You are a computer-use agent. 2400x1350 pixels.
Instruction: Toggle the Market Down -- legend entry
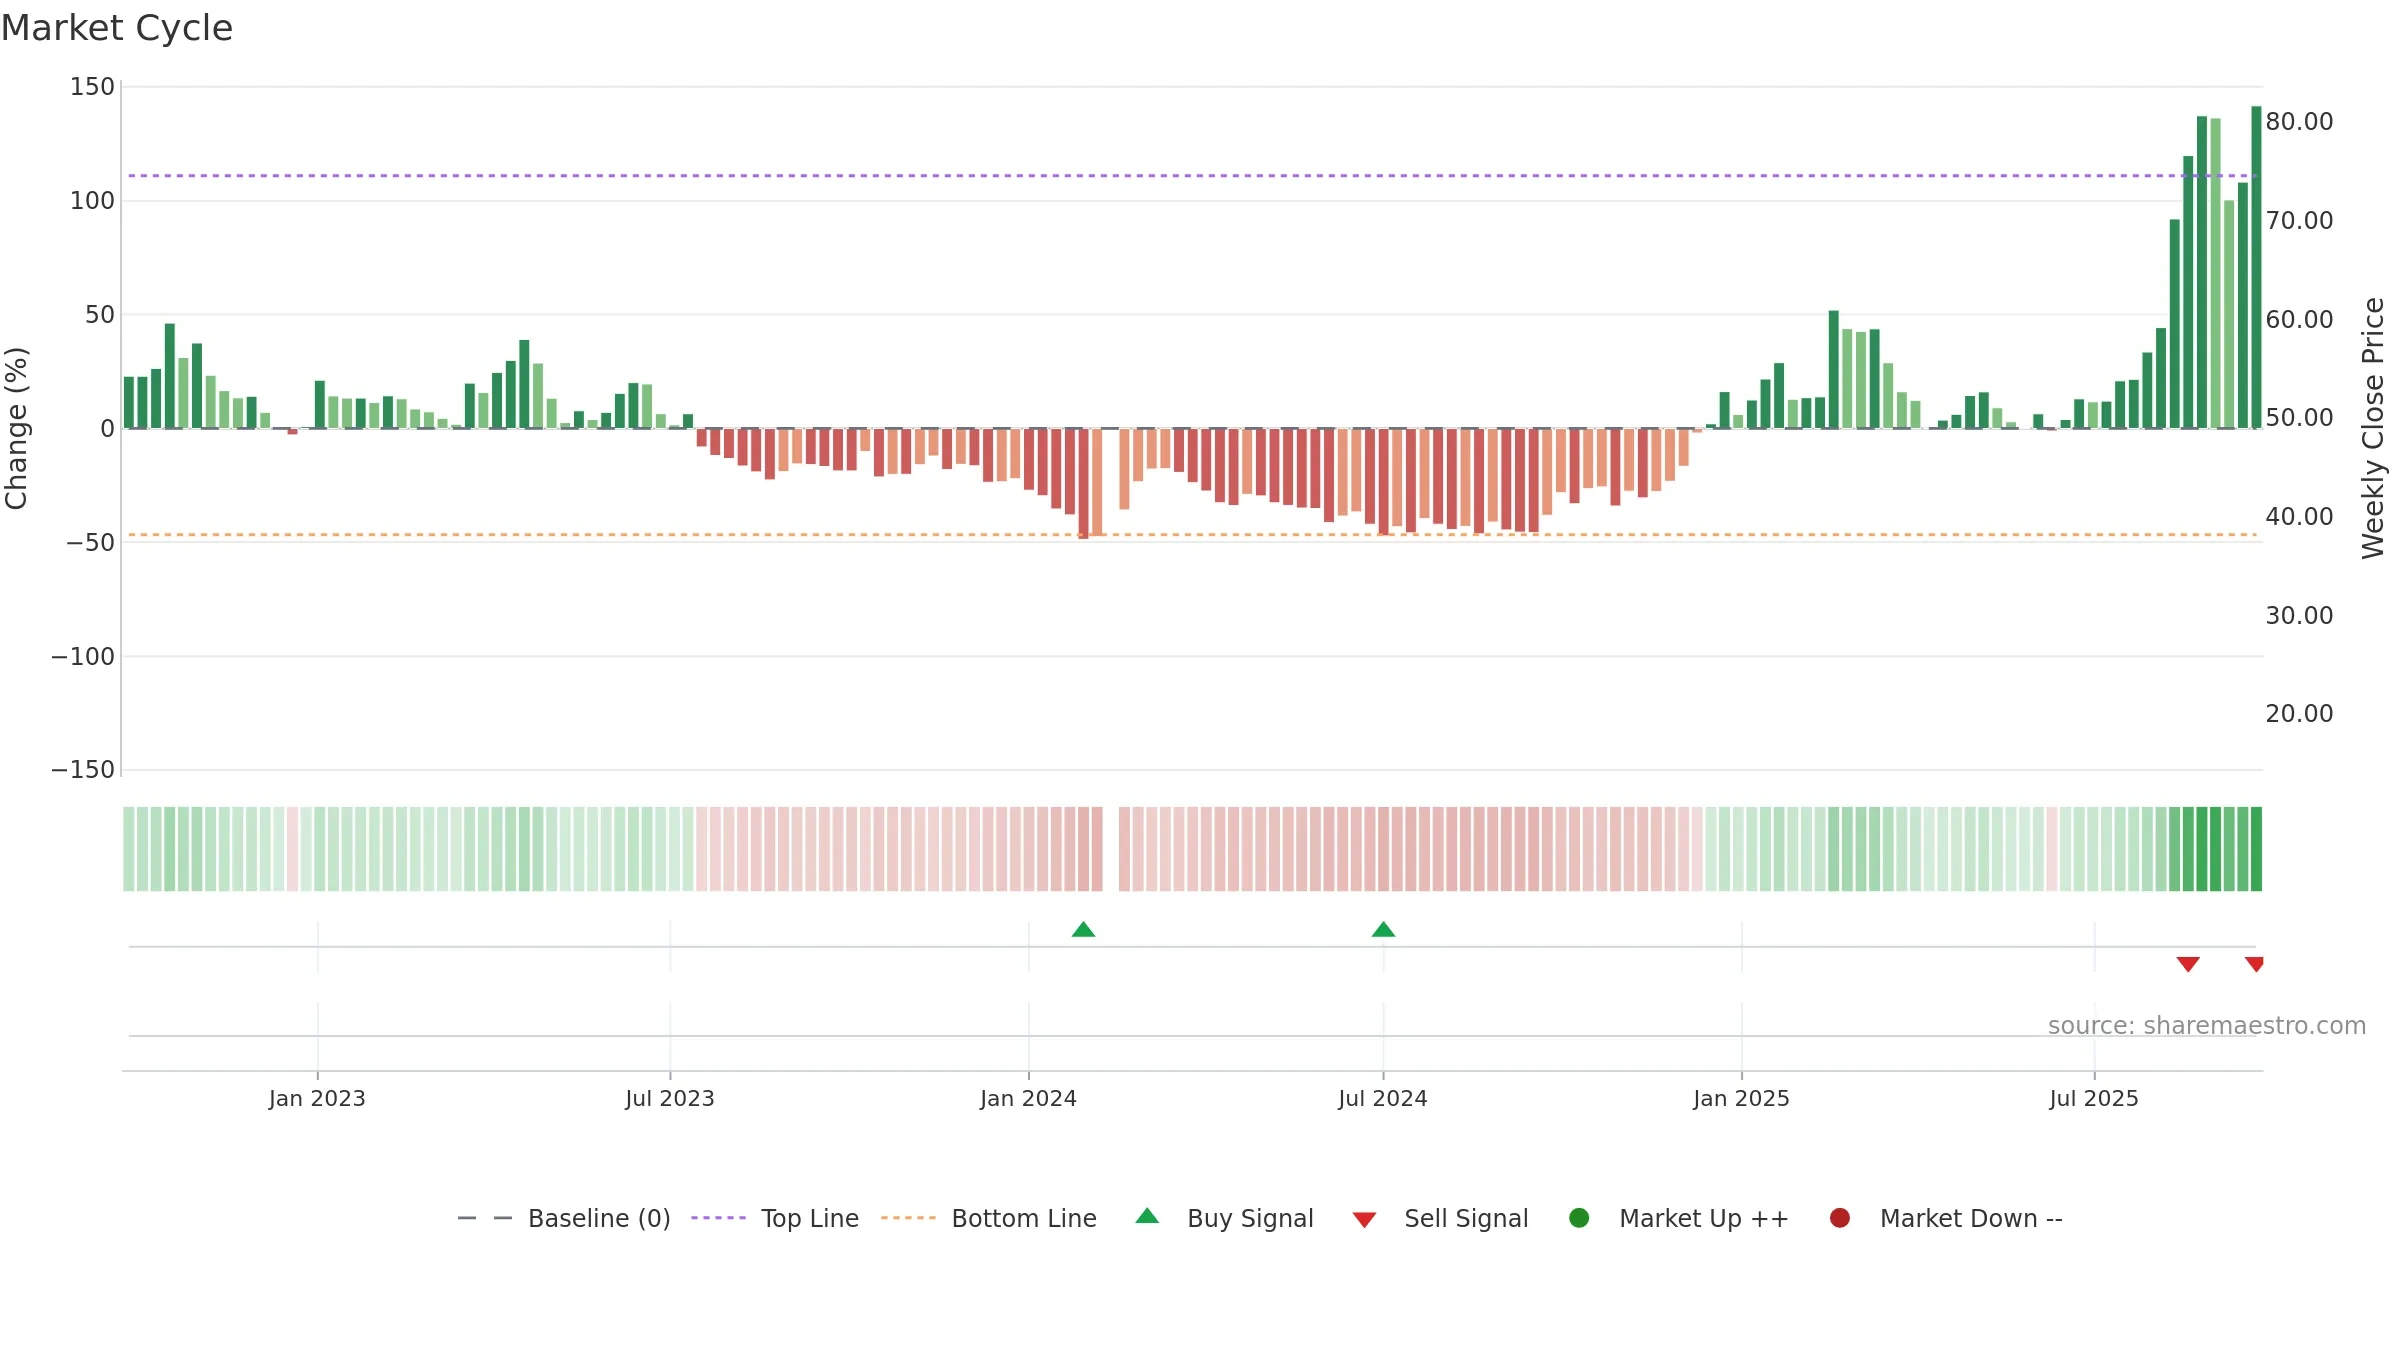(x=1946, y=1218)
